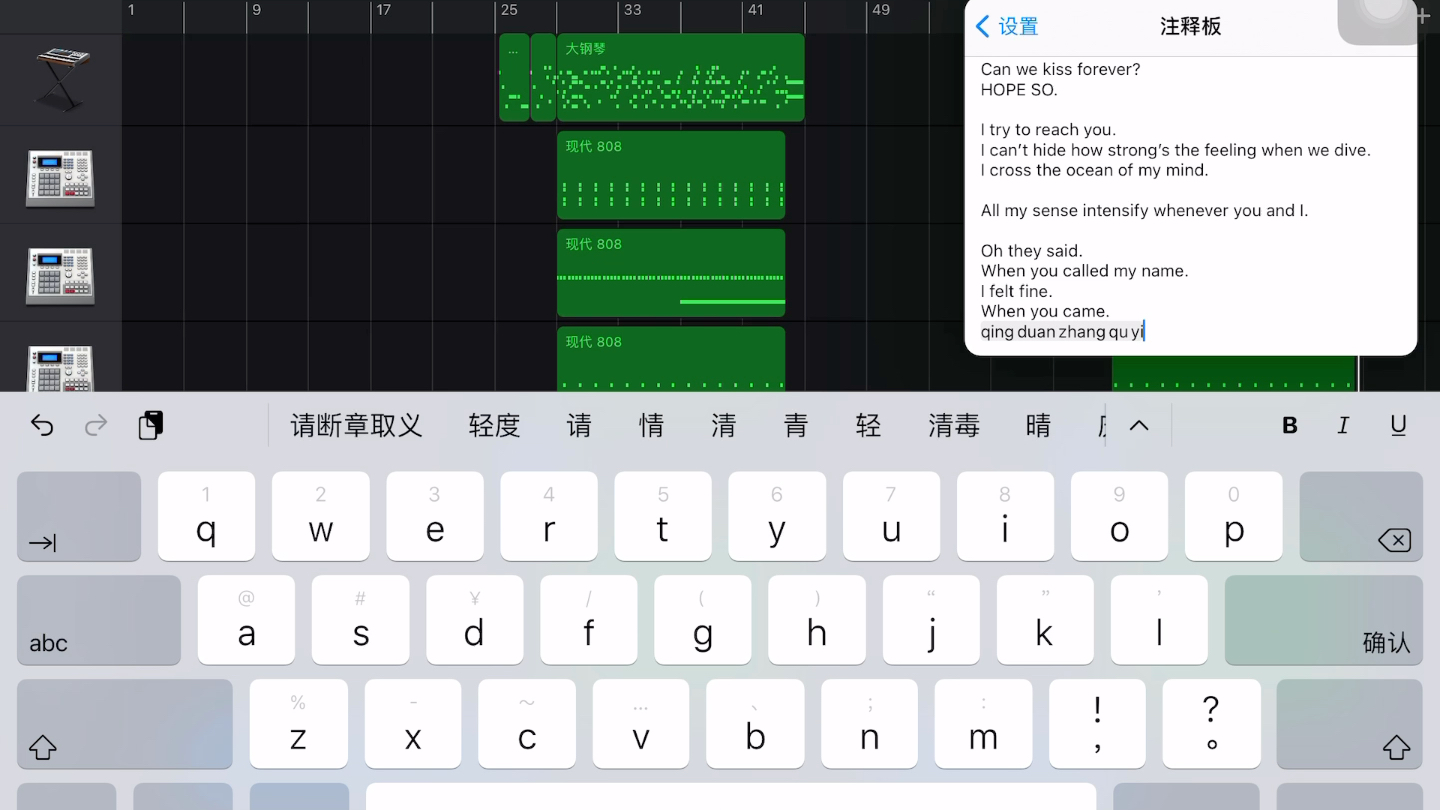Image resolution: width=1440 pixels, height=810 pixels.
Task: Switch keyboard to abc mode
Action: pos(99,620)
